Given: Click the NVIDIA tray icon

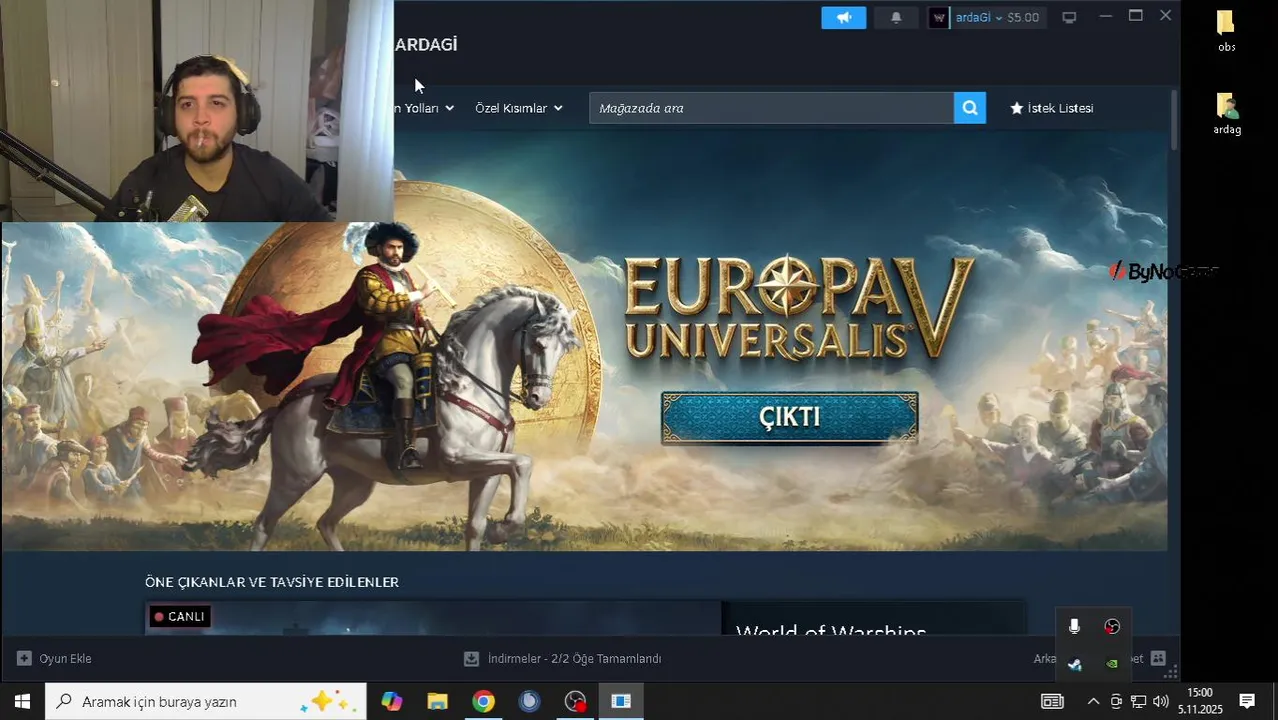Looking at the screenshot, I should pos(1112,664).
